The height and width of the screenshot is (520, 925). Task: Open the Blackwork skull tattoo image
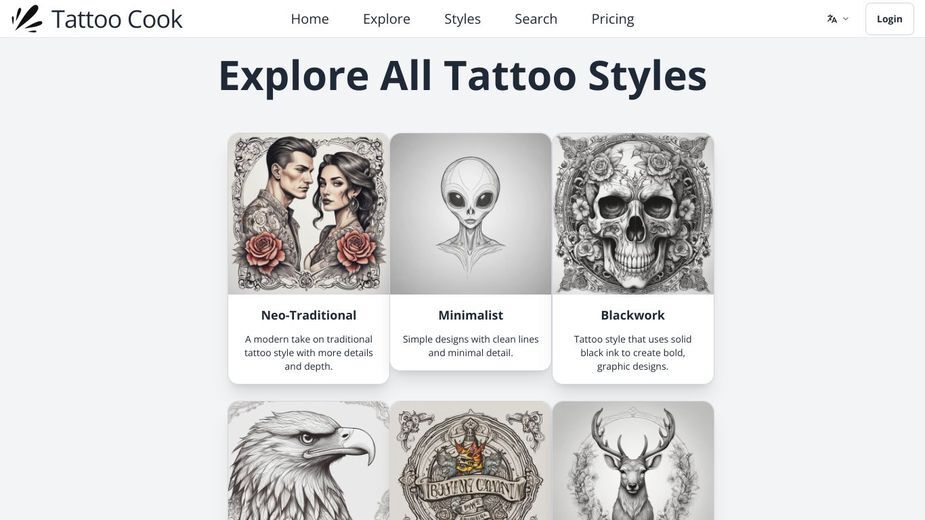click(633, 214)
